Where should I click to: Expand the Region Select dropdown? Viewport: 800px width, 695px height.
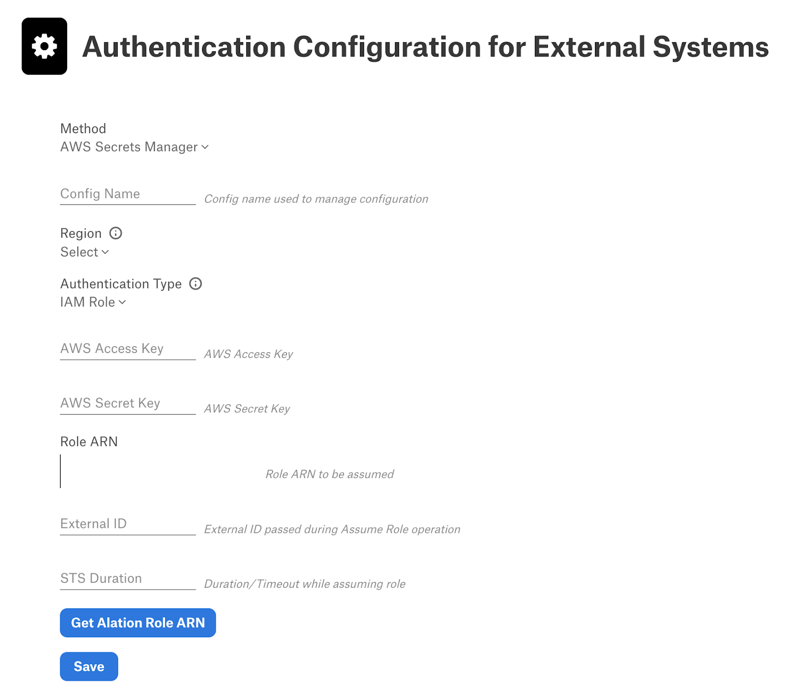click(85, 252)
